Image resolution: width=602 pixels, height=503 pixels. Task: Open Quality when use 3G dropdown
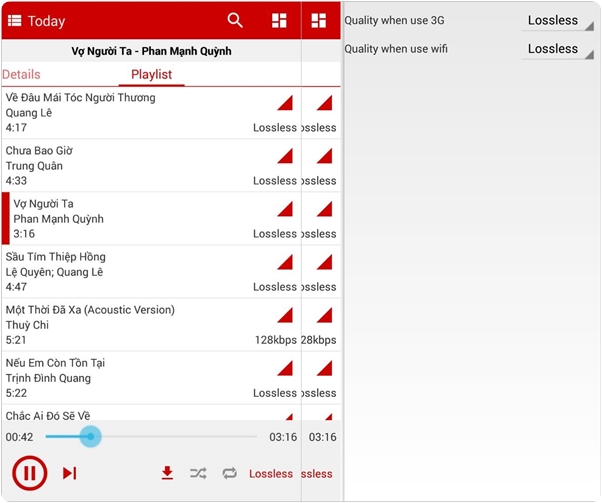click(x=558, y=21)
